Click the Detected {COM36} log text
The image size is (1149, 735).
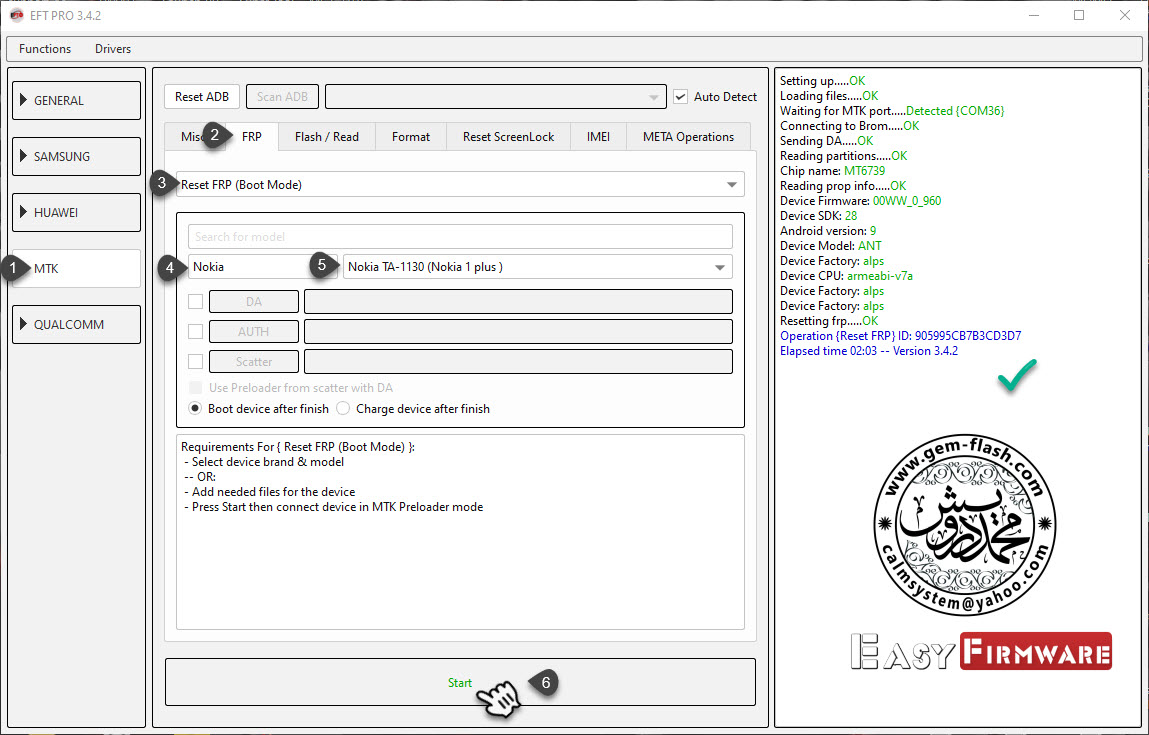point(955,111)
